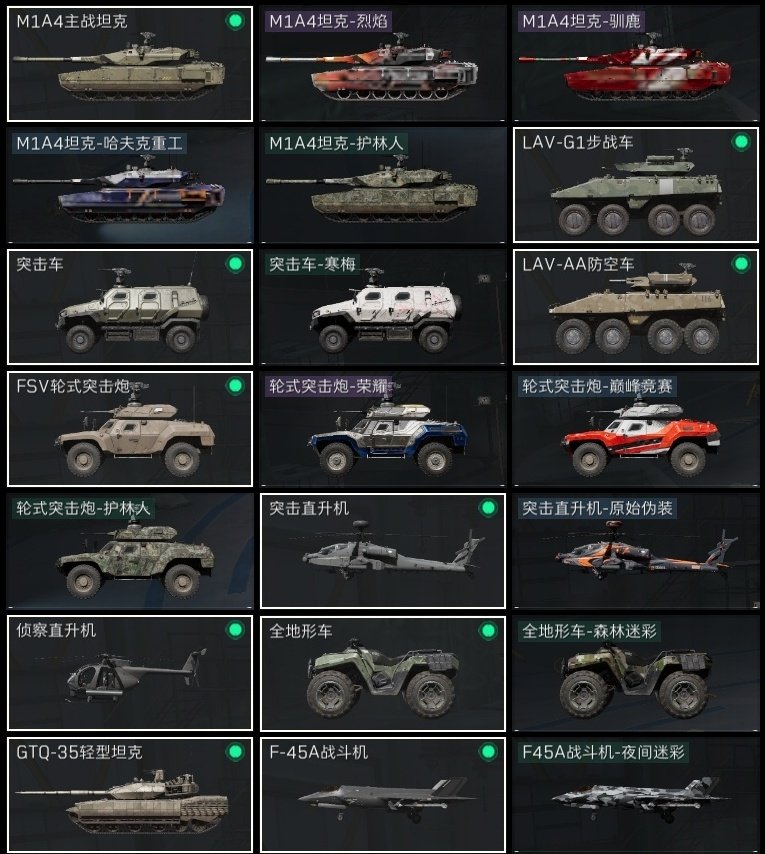Select the 突击直升机-原始伪装 skin
The height and width of the screenshot is (854, 765).
pyautogui.click(x=635, y=551)
